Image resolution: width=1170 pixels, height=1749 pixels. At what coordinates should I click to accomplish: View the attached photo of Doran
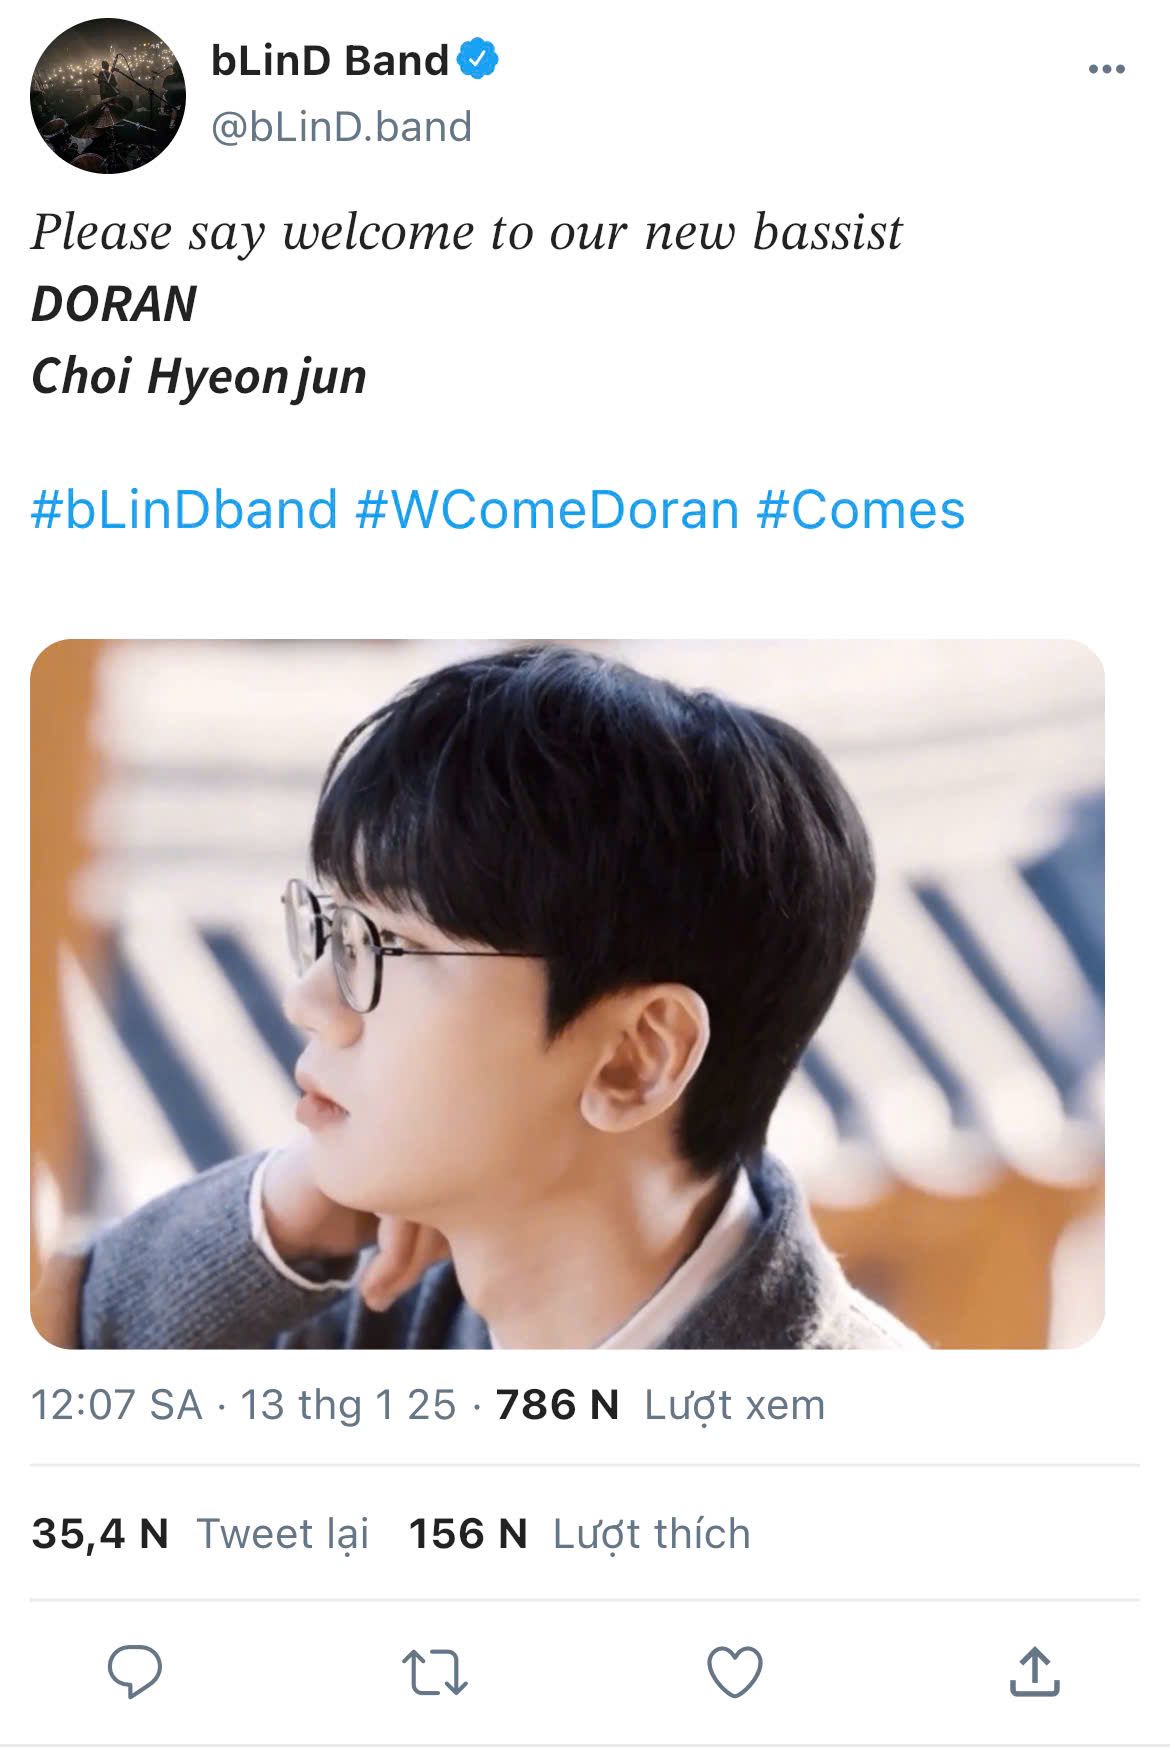(567, 994)
